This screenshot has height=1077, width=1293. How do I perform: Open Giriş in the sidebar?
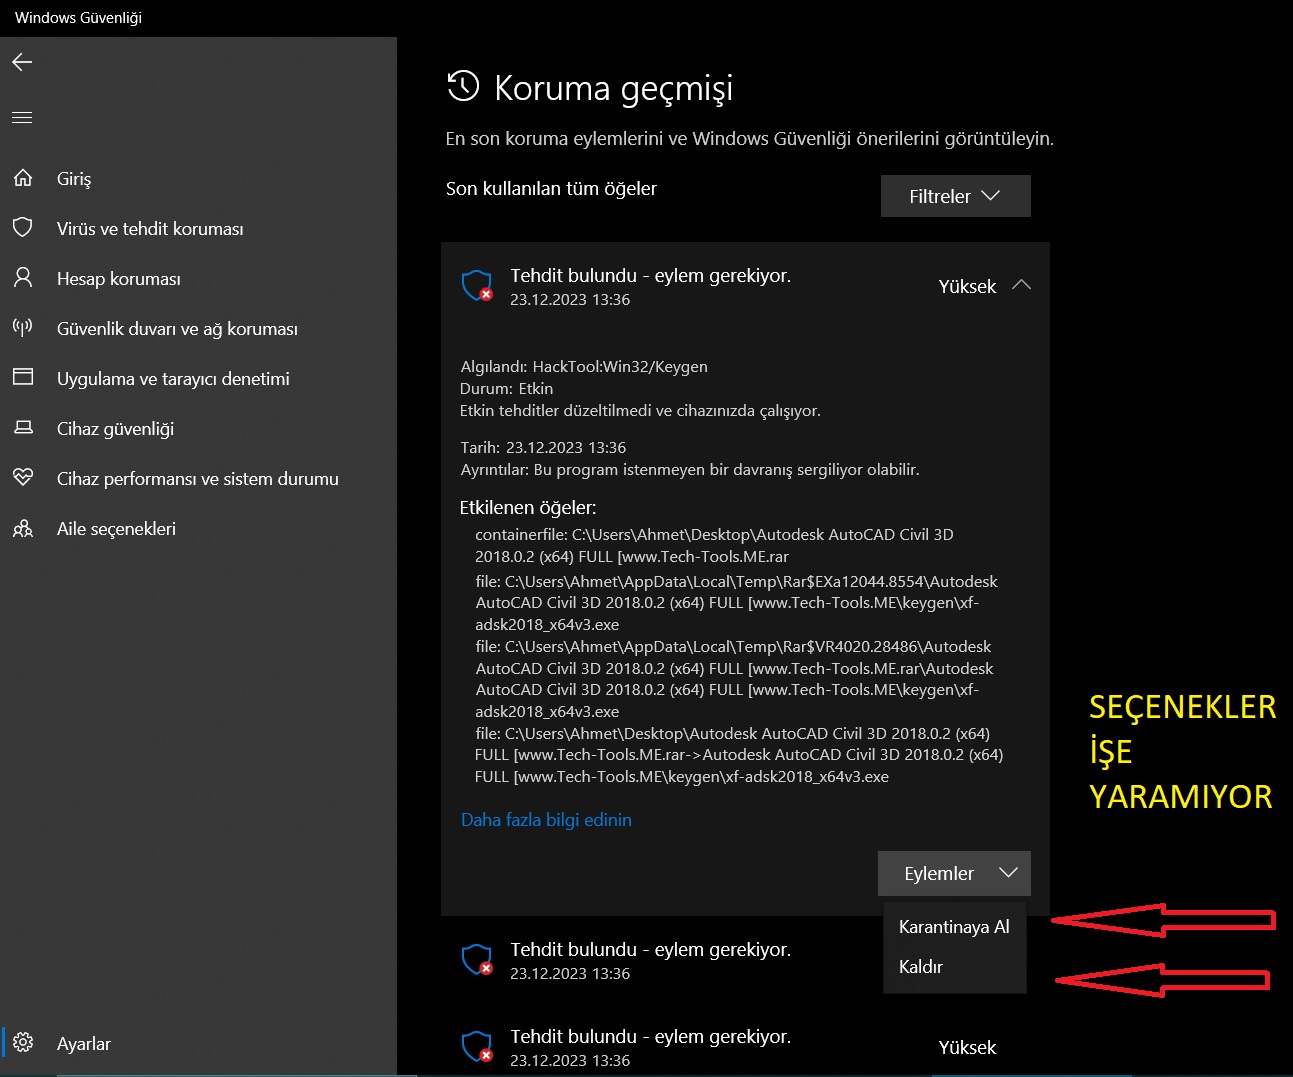click(x=74, y=178)
